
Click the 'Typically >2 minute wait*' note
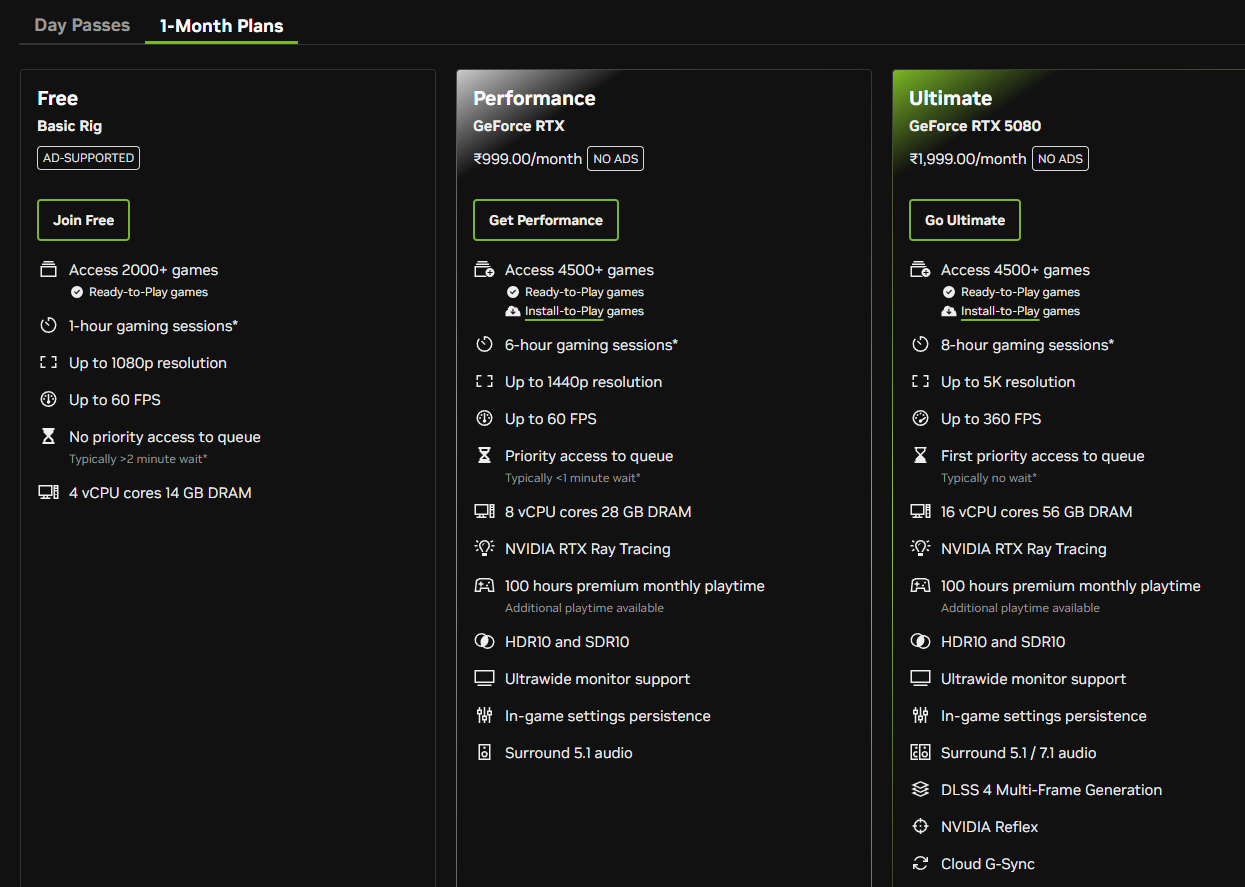click(x=138, y=459)
